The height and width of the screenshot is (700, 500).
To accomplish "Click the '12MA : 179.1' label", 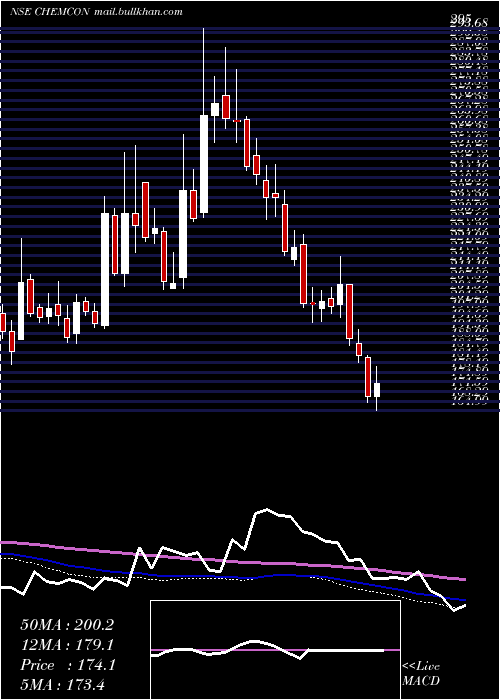I will [x=67, y=645].
